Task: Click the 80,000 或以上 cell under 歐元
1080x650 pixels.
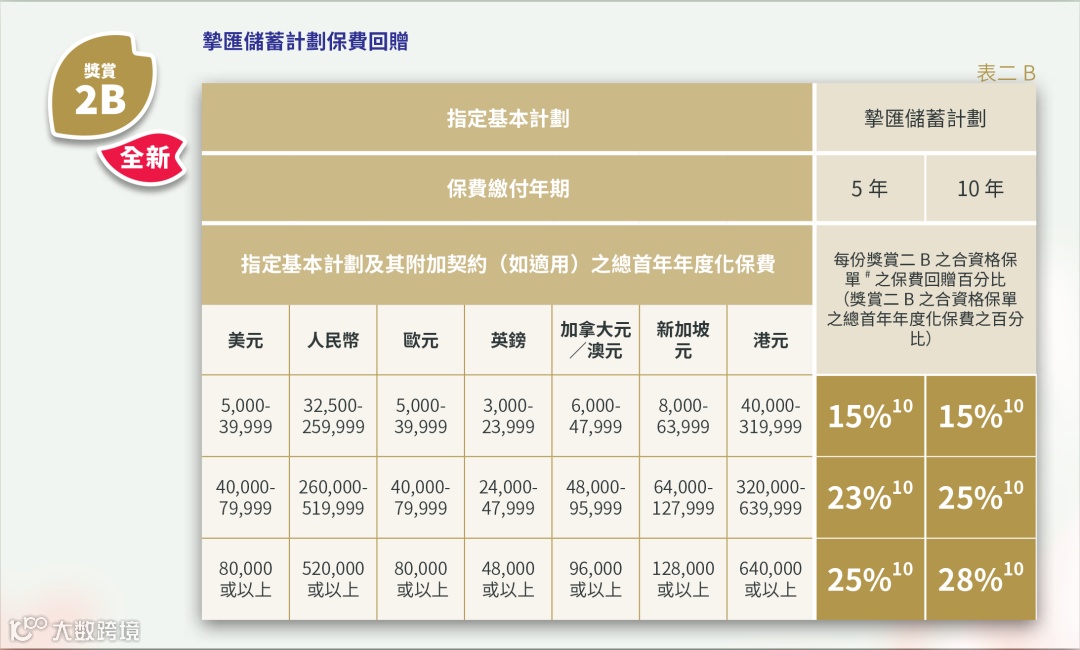Action: [x=421, y=579]
